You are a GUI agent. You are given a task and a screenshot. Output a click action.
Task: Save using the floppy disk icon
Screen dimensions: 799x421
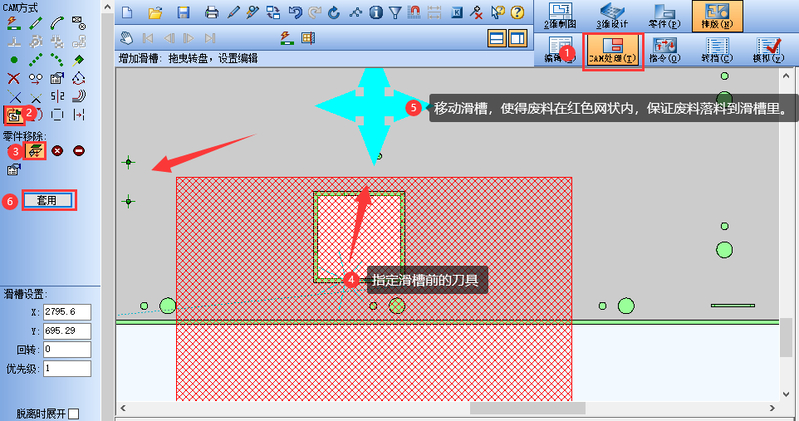coord(183,13)
